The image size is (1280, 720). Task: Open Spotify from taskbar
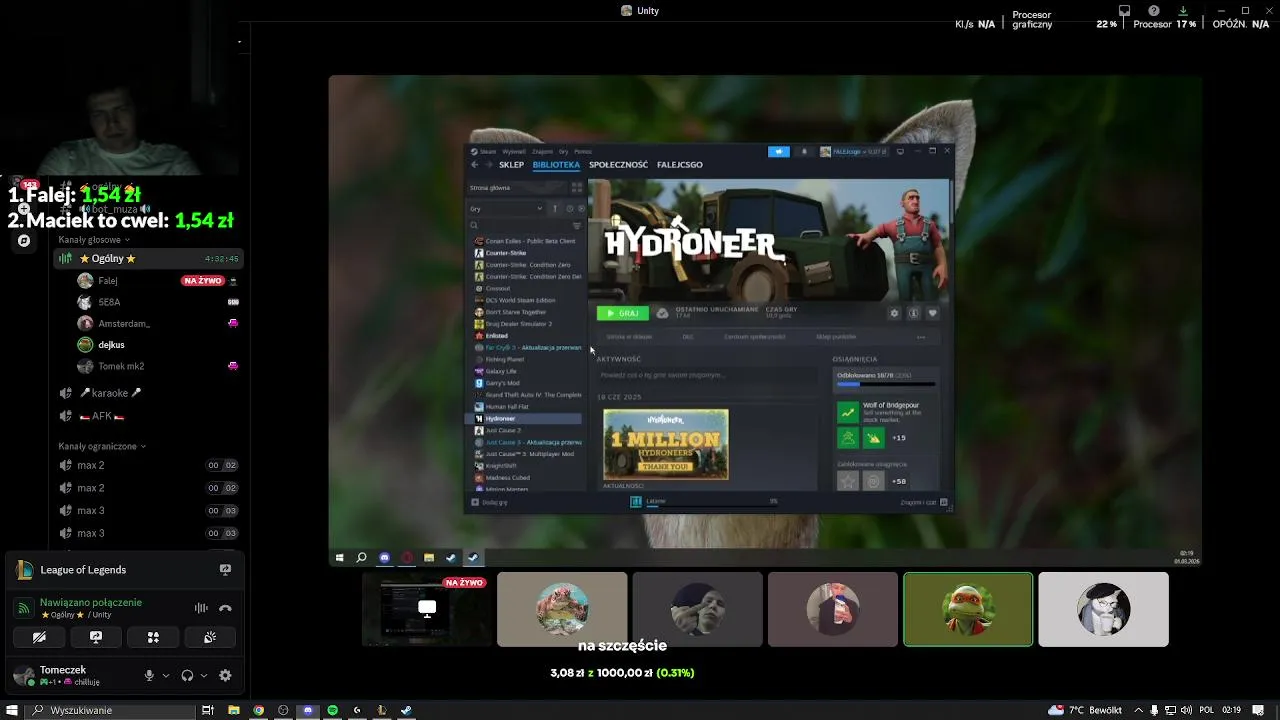coord(333,710)
